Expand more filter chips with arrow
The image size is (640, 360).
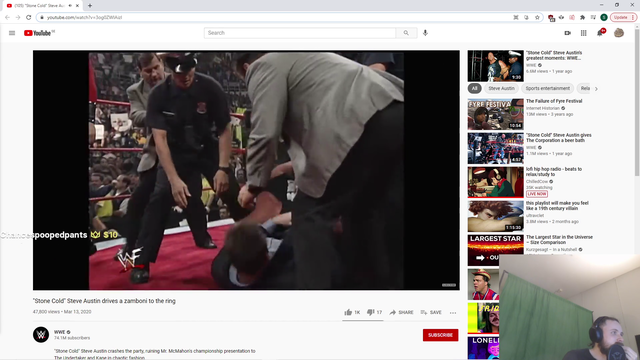(x=596, y=89)
